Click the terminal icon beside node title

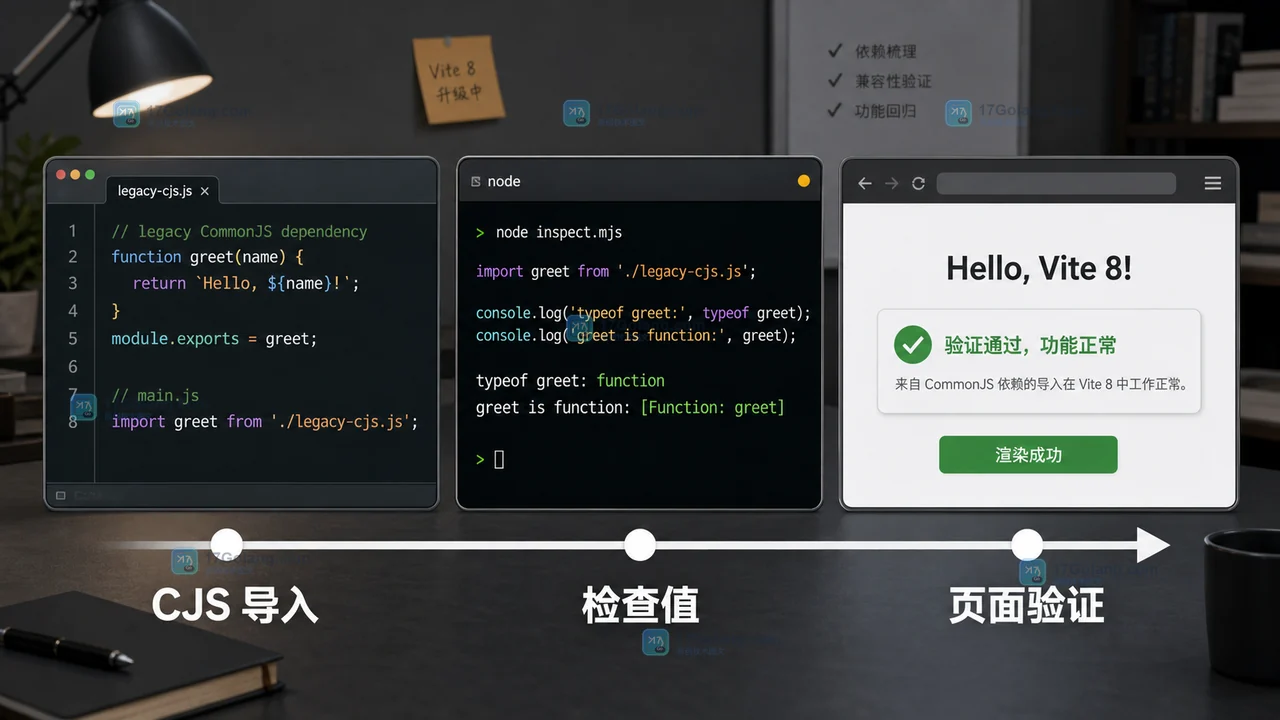(476, 181)
